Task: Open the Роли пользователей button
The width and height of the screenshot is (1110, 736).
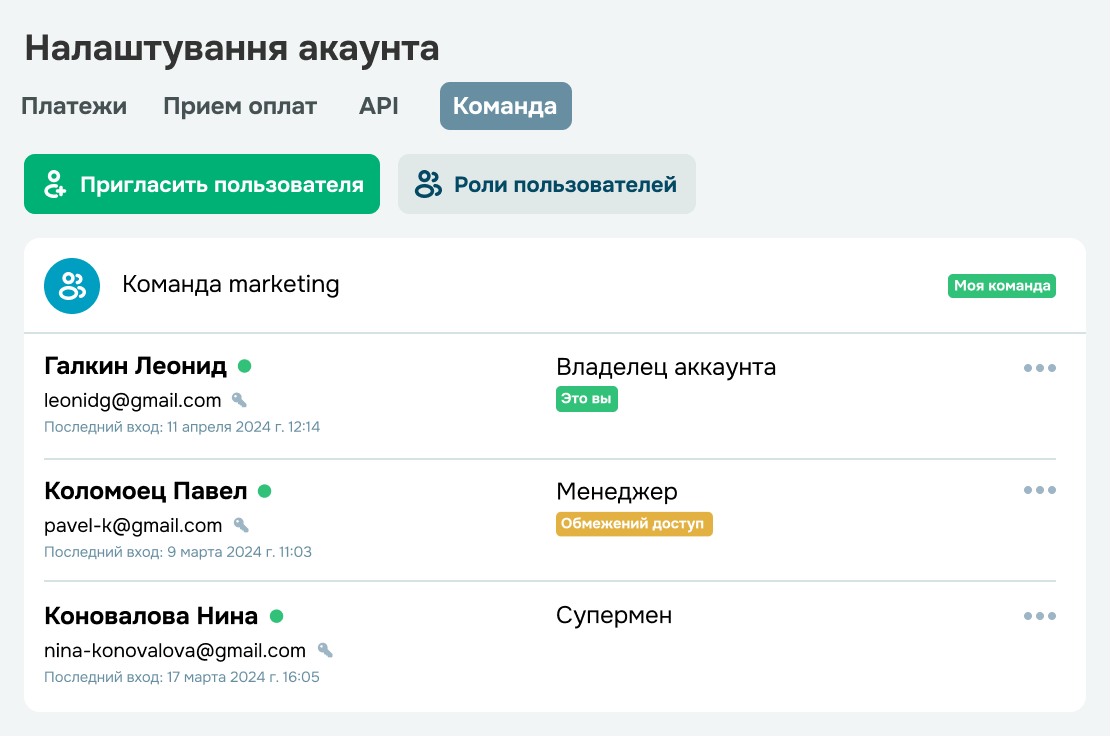Action: [x=547, y=184]
